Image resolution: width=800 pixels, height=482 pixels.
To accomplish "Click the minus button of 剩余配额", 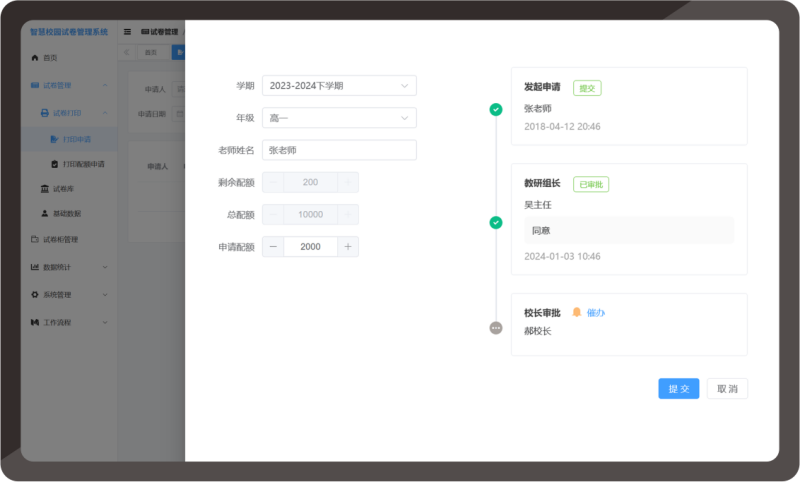I will click(273, 182).
